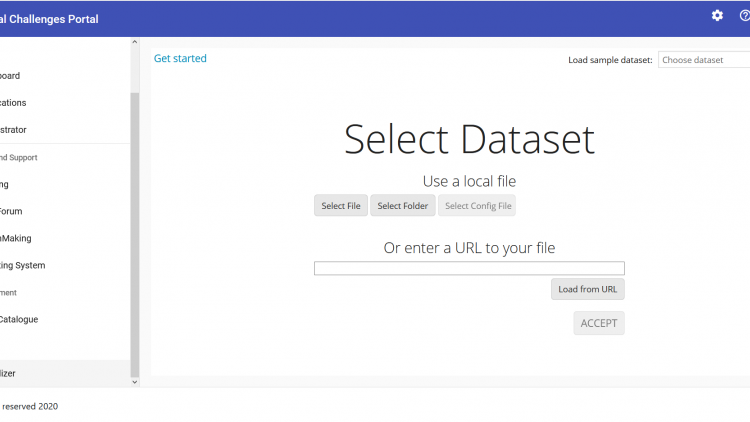Click the 'reserved 2020' footer text
Viewport: 750px width, 422px height.
pos(30,407)
